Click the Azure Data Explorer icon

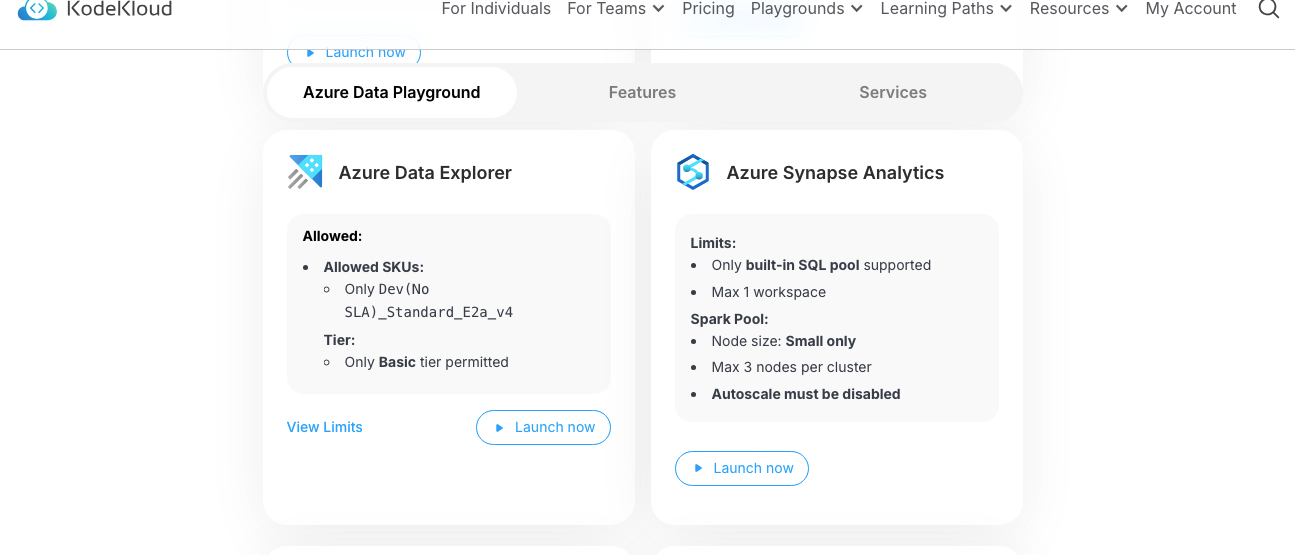point(305,172)
